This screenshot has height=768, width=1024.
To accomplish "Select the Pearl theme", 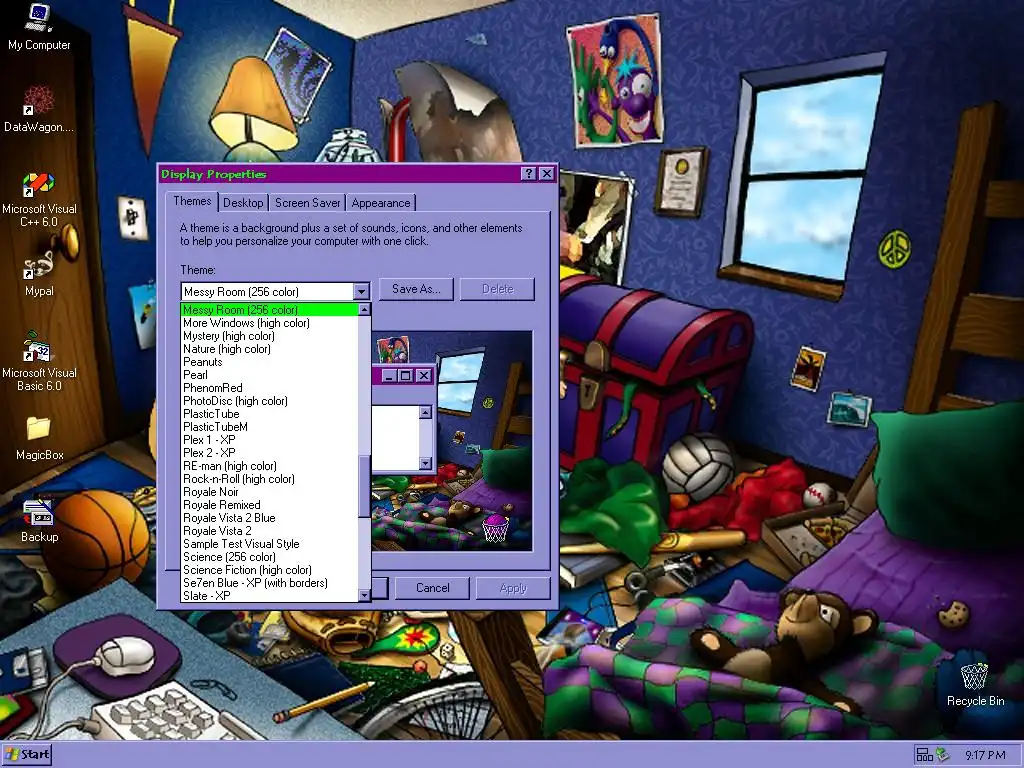I will 270,375.
